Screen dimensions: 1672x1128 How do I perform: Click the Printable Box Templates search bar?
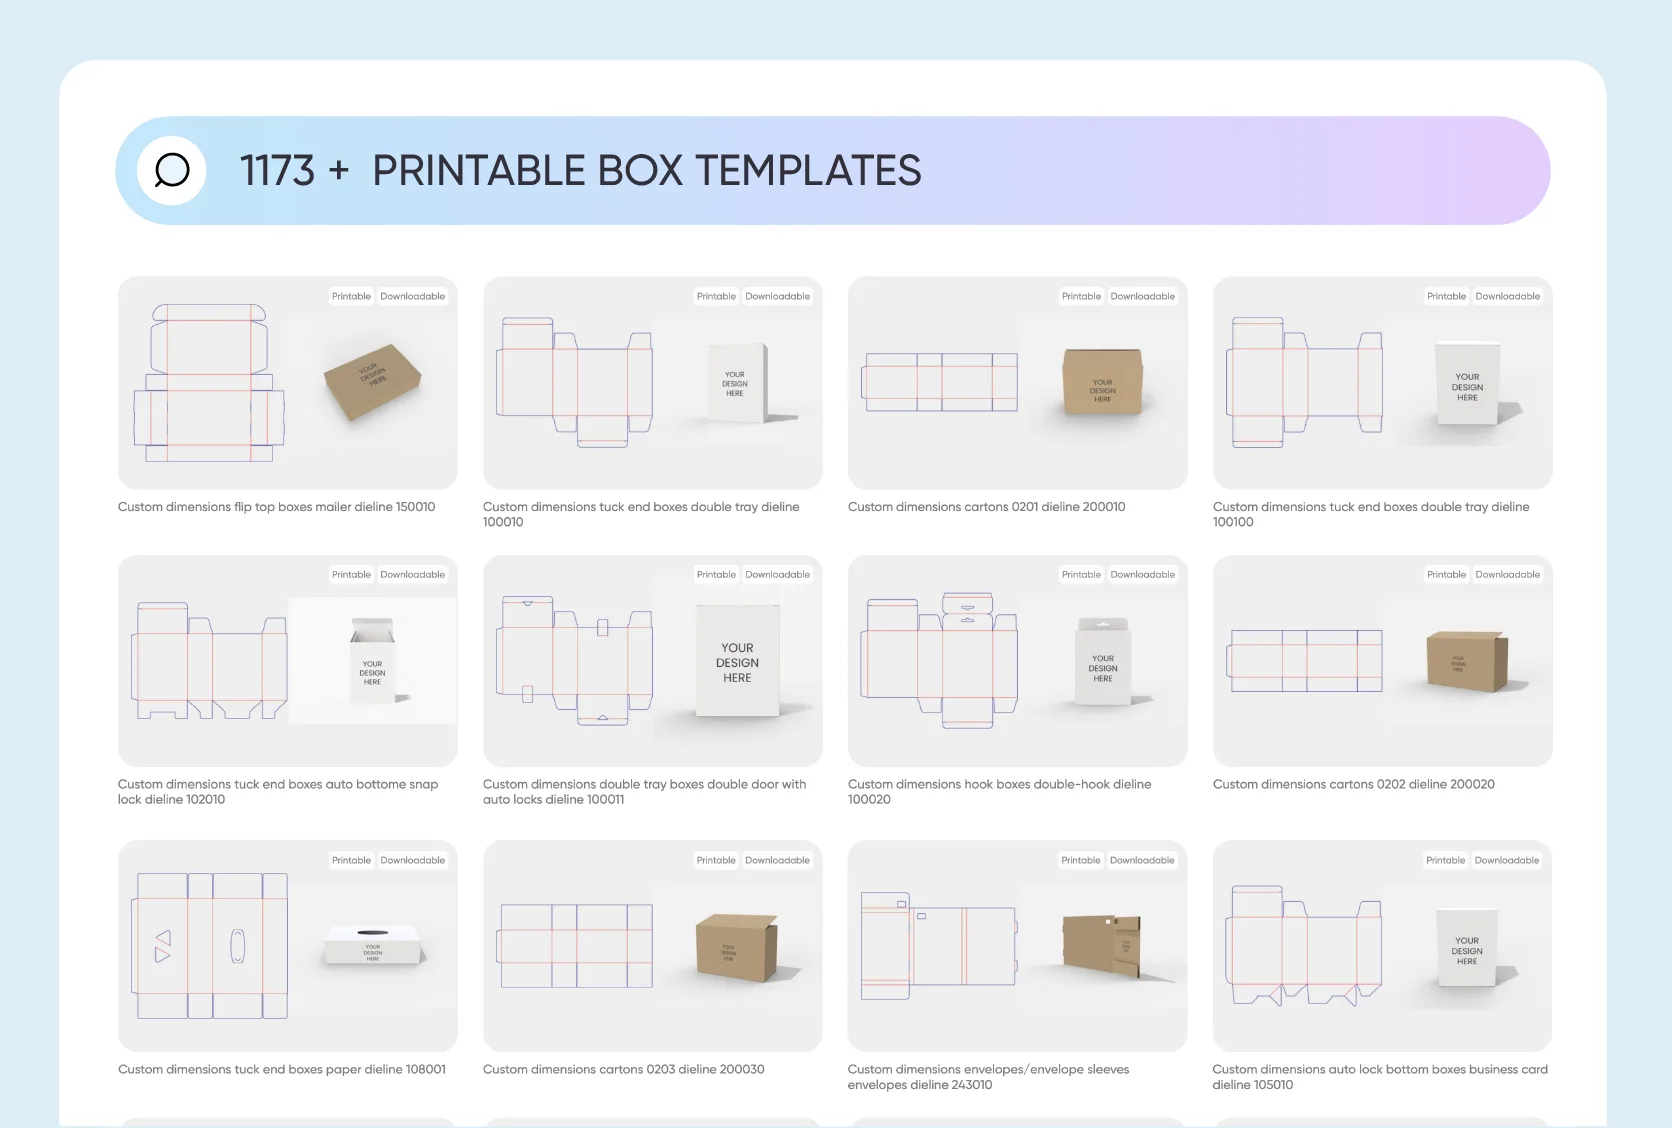(833, 171)
